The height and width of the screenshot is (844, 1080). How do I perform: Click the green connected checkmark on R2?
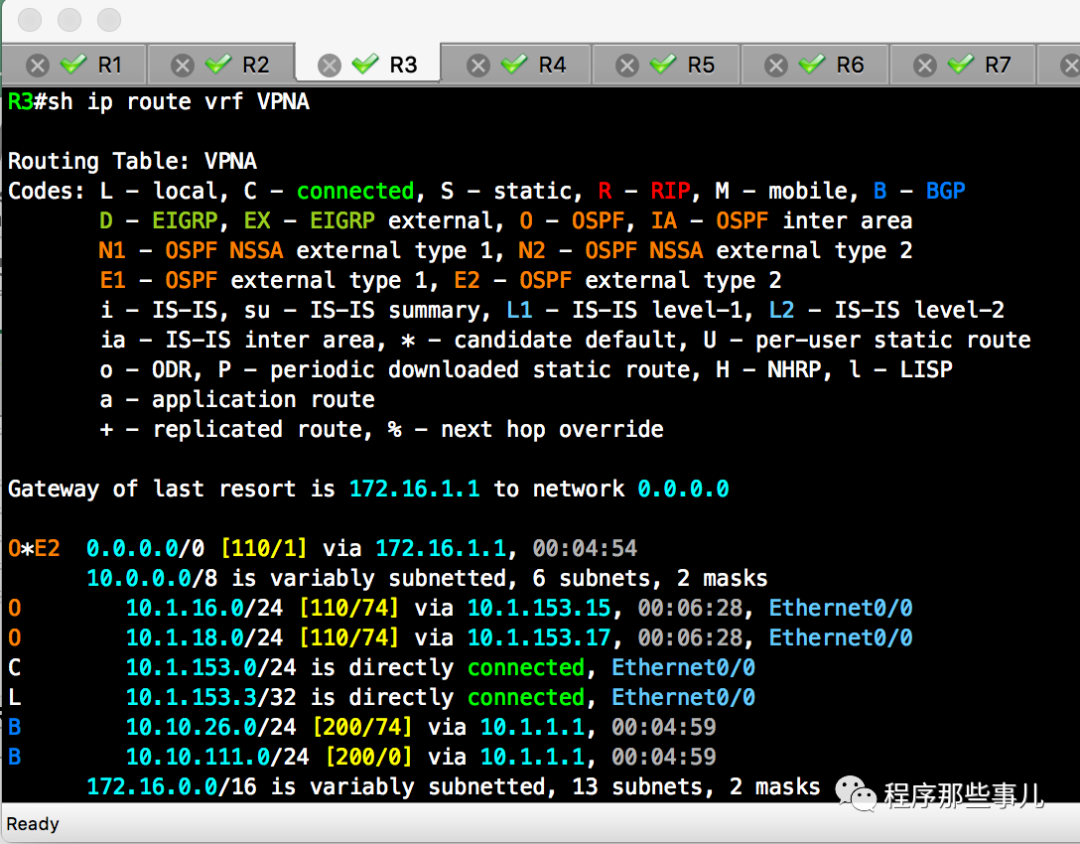218,64
